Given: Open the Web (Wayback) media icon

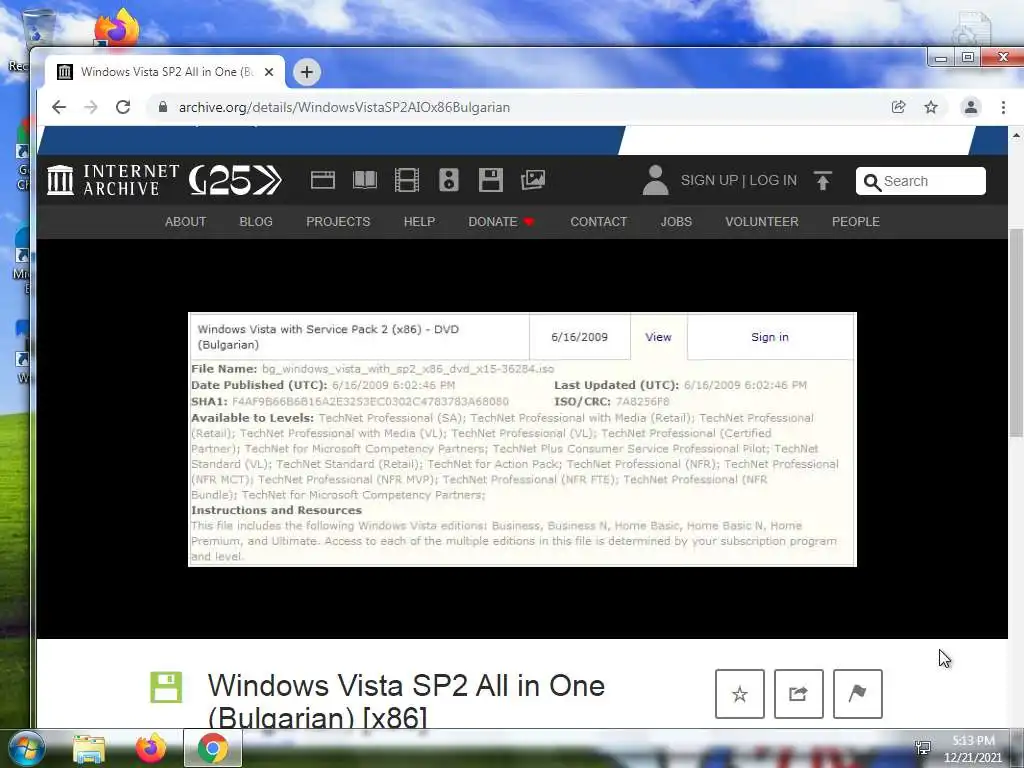Looking at the screenshot, I should click(x=323, y=180).
